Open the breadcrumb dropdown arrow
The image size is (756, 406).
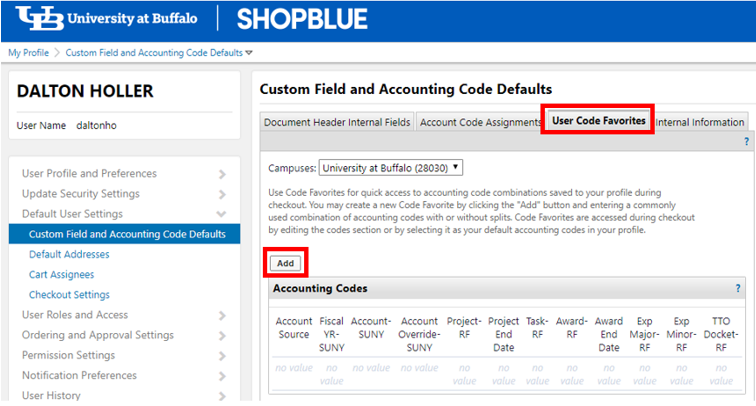(x=249, y=53)
